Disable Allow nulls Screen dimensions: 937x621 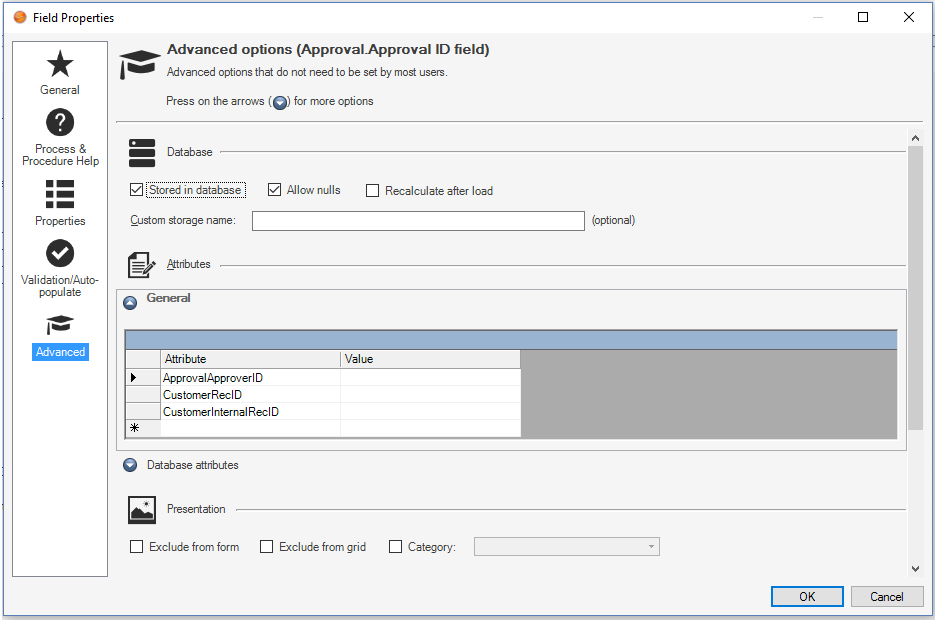click(x=274, y=189)
